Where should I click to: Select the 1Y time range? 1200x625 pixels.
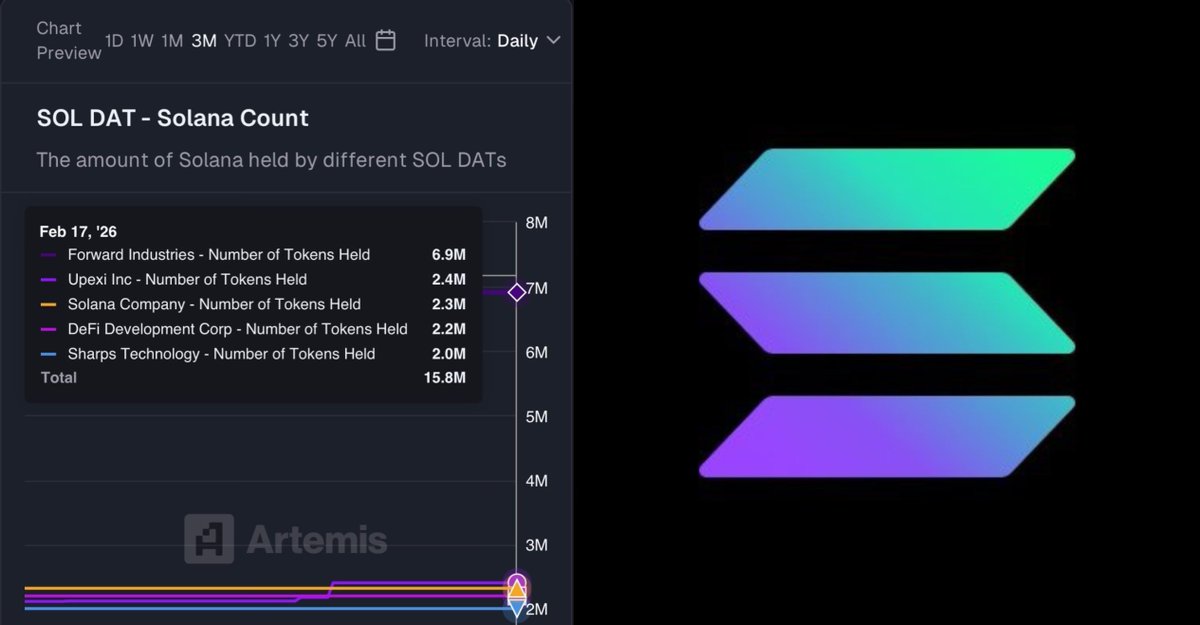click(x=272, y=41)
